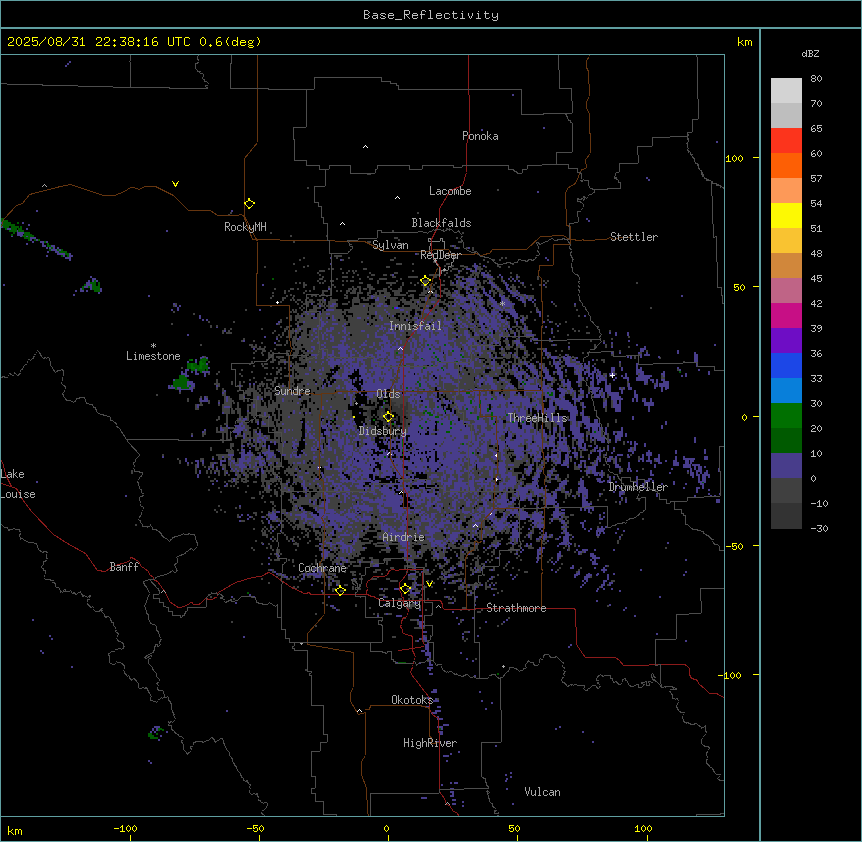Image resolution: width=862 pixels, height=842 pixels.
Task: Click the dBZ legend heading
Action: (x=810, y=53)
